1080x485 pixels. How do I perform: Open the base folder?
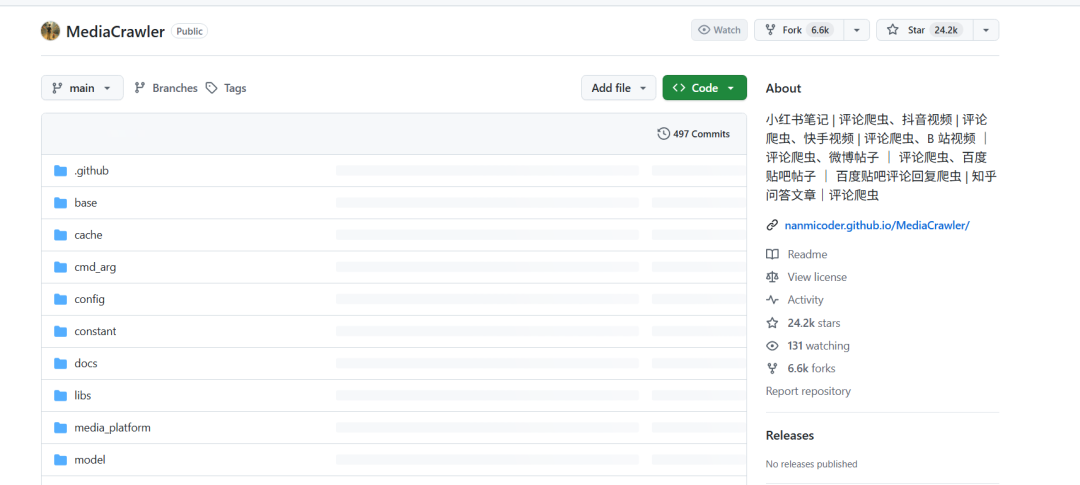[86, 203]
